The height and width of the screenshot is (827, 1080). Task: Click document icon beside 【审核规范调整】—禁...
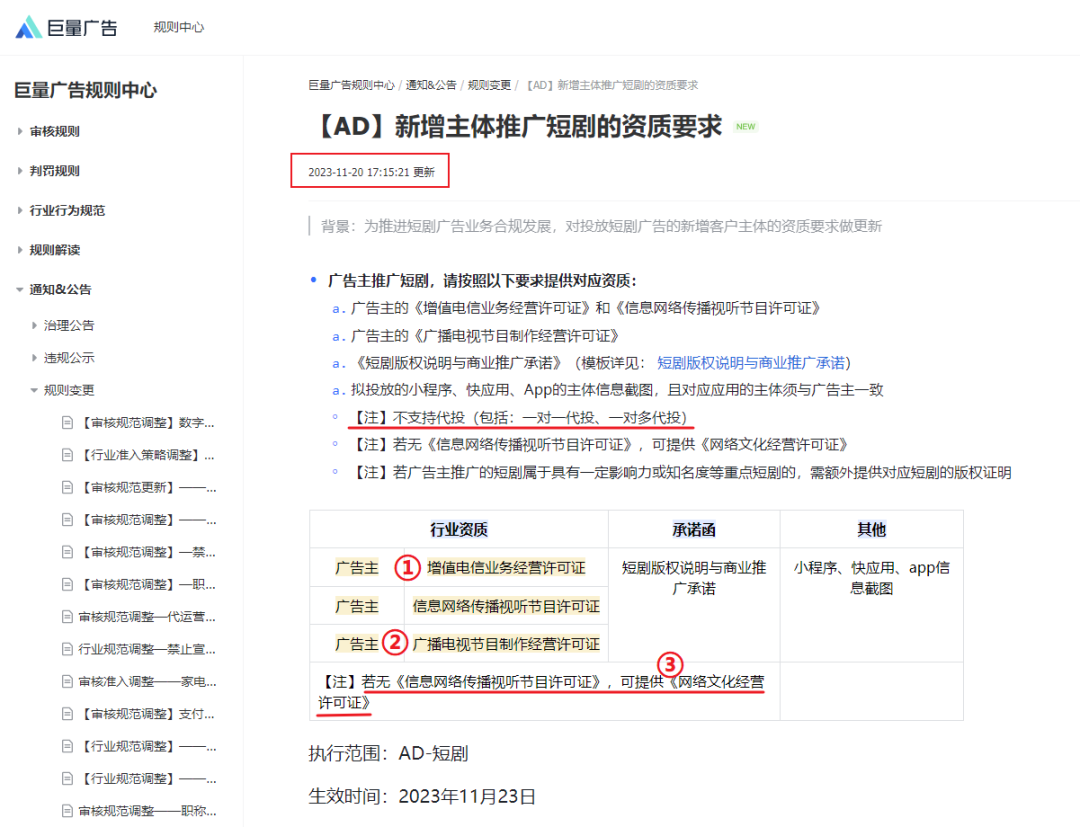click(67, 552)
